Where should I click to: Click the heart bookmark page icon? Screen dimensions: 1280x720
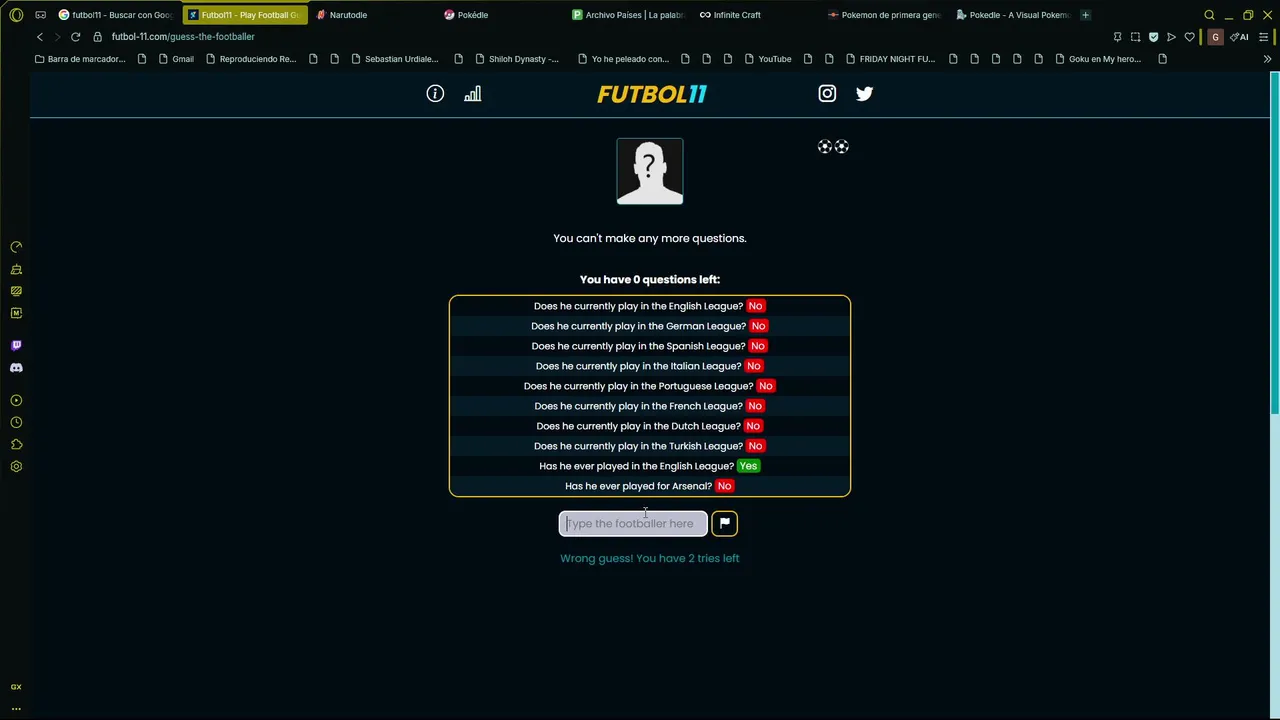click(x=1189, y=37)
